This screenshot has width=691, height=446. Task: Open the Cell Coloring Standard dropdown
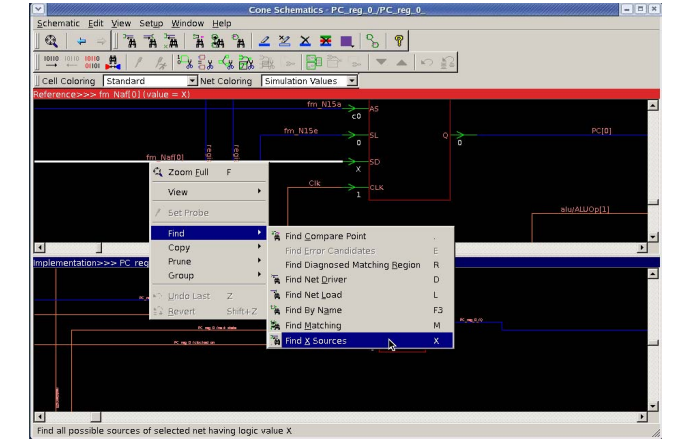pos(150,81)
